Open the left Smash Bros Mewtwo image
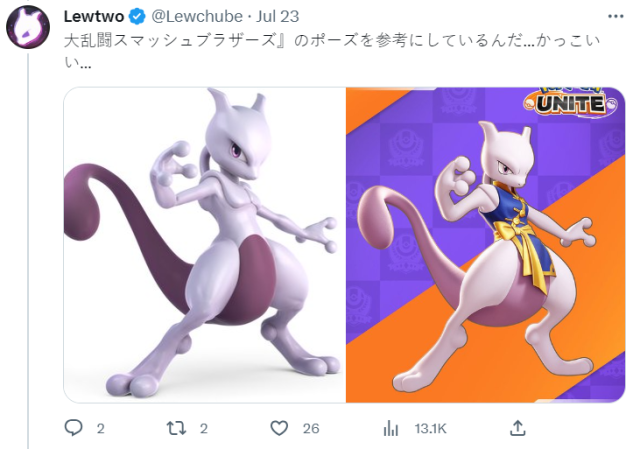Viewport: 640px width, 449px height. (204, 245)
